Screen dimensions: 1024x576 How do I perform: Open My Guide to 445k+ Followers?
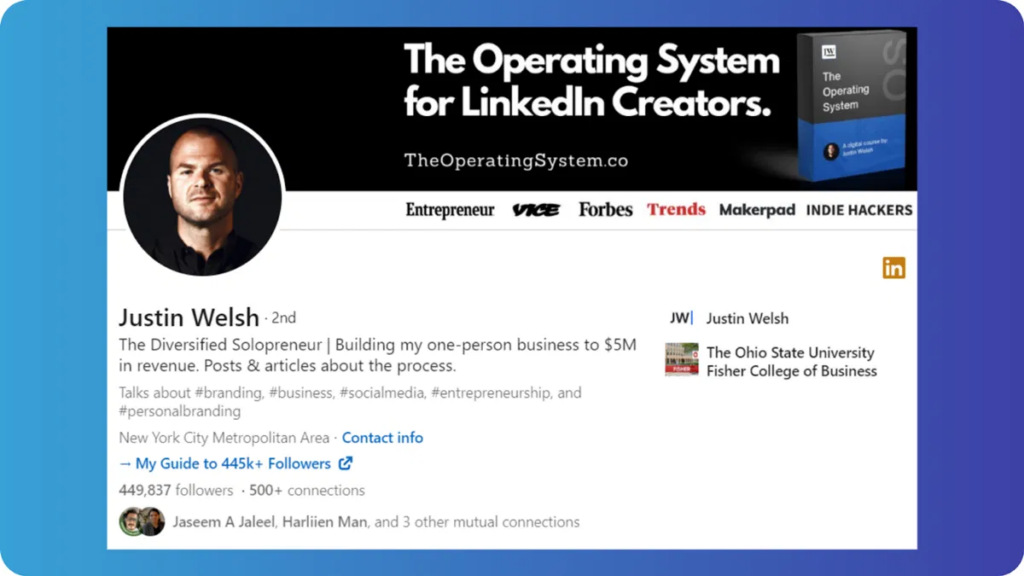232,463
